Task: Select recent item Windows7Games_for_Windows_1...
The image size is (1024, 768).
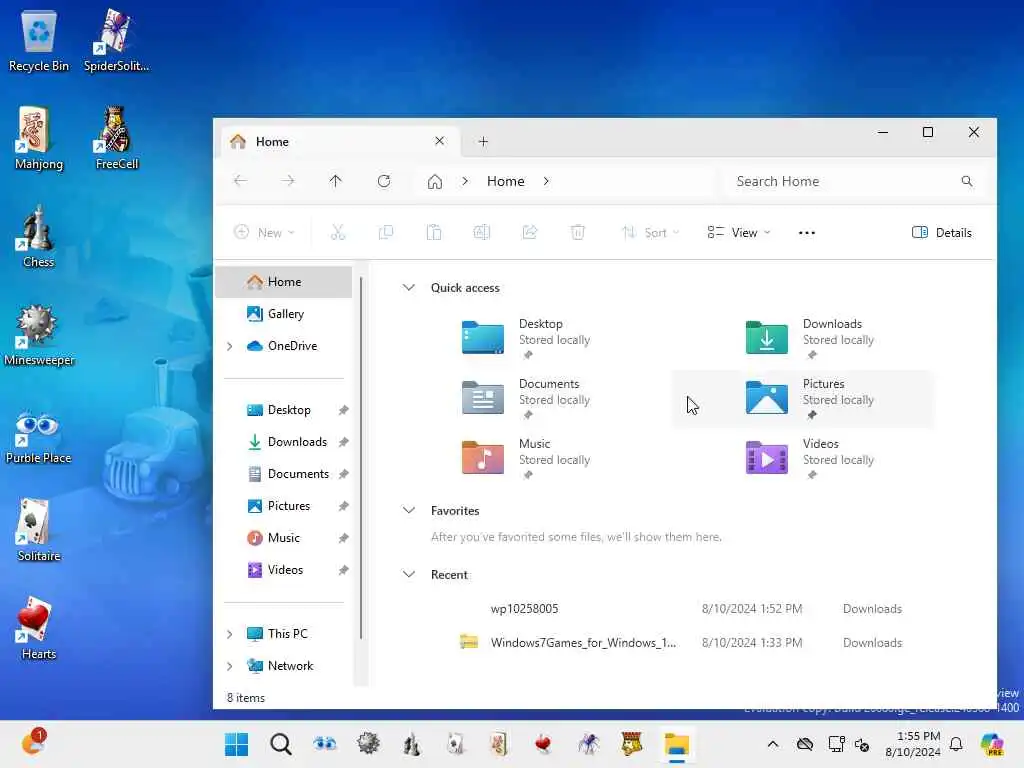Action: pos(679,643)
